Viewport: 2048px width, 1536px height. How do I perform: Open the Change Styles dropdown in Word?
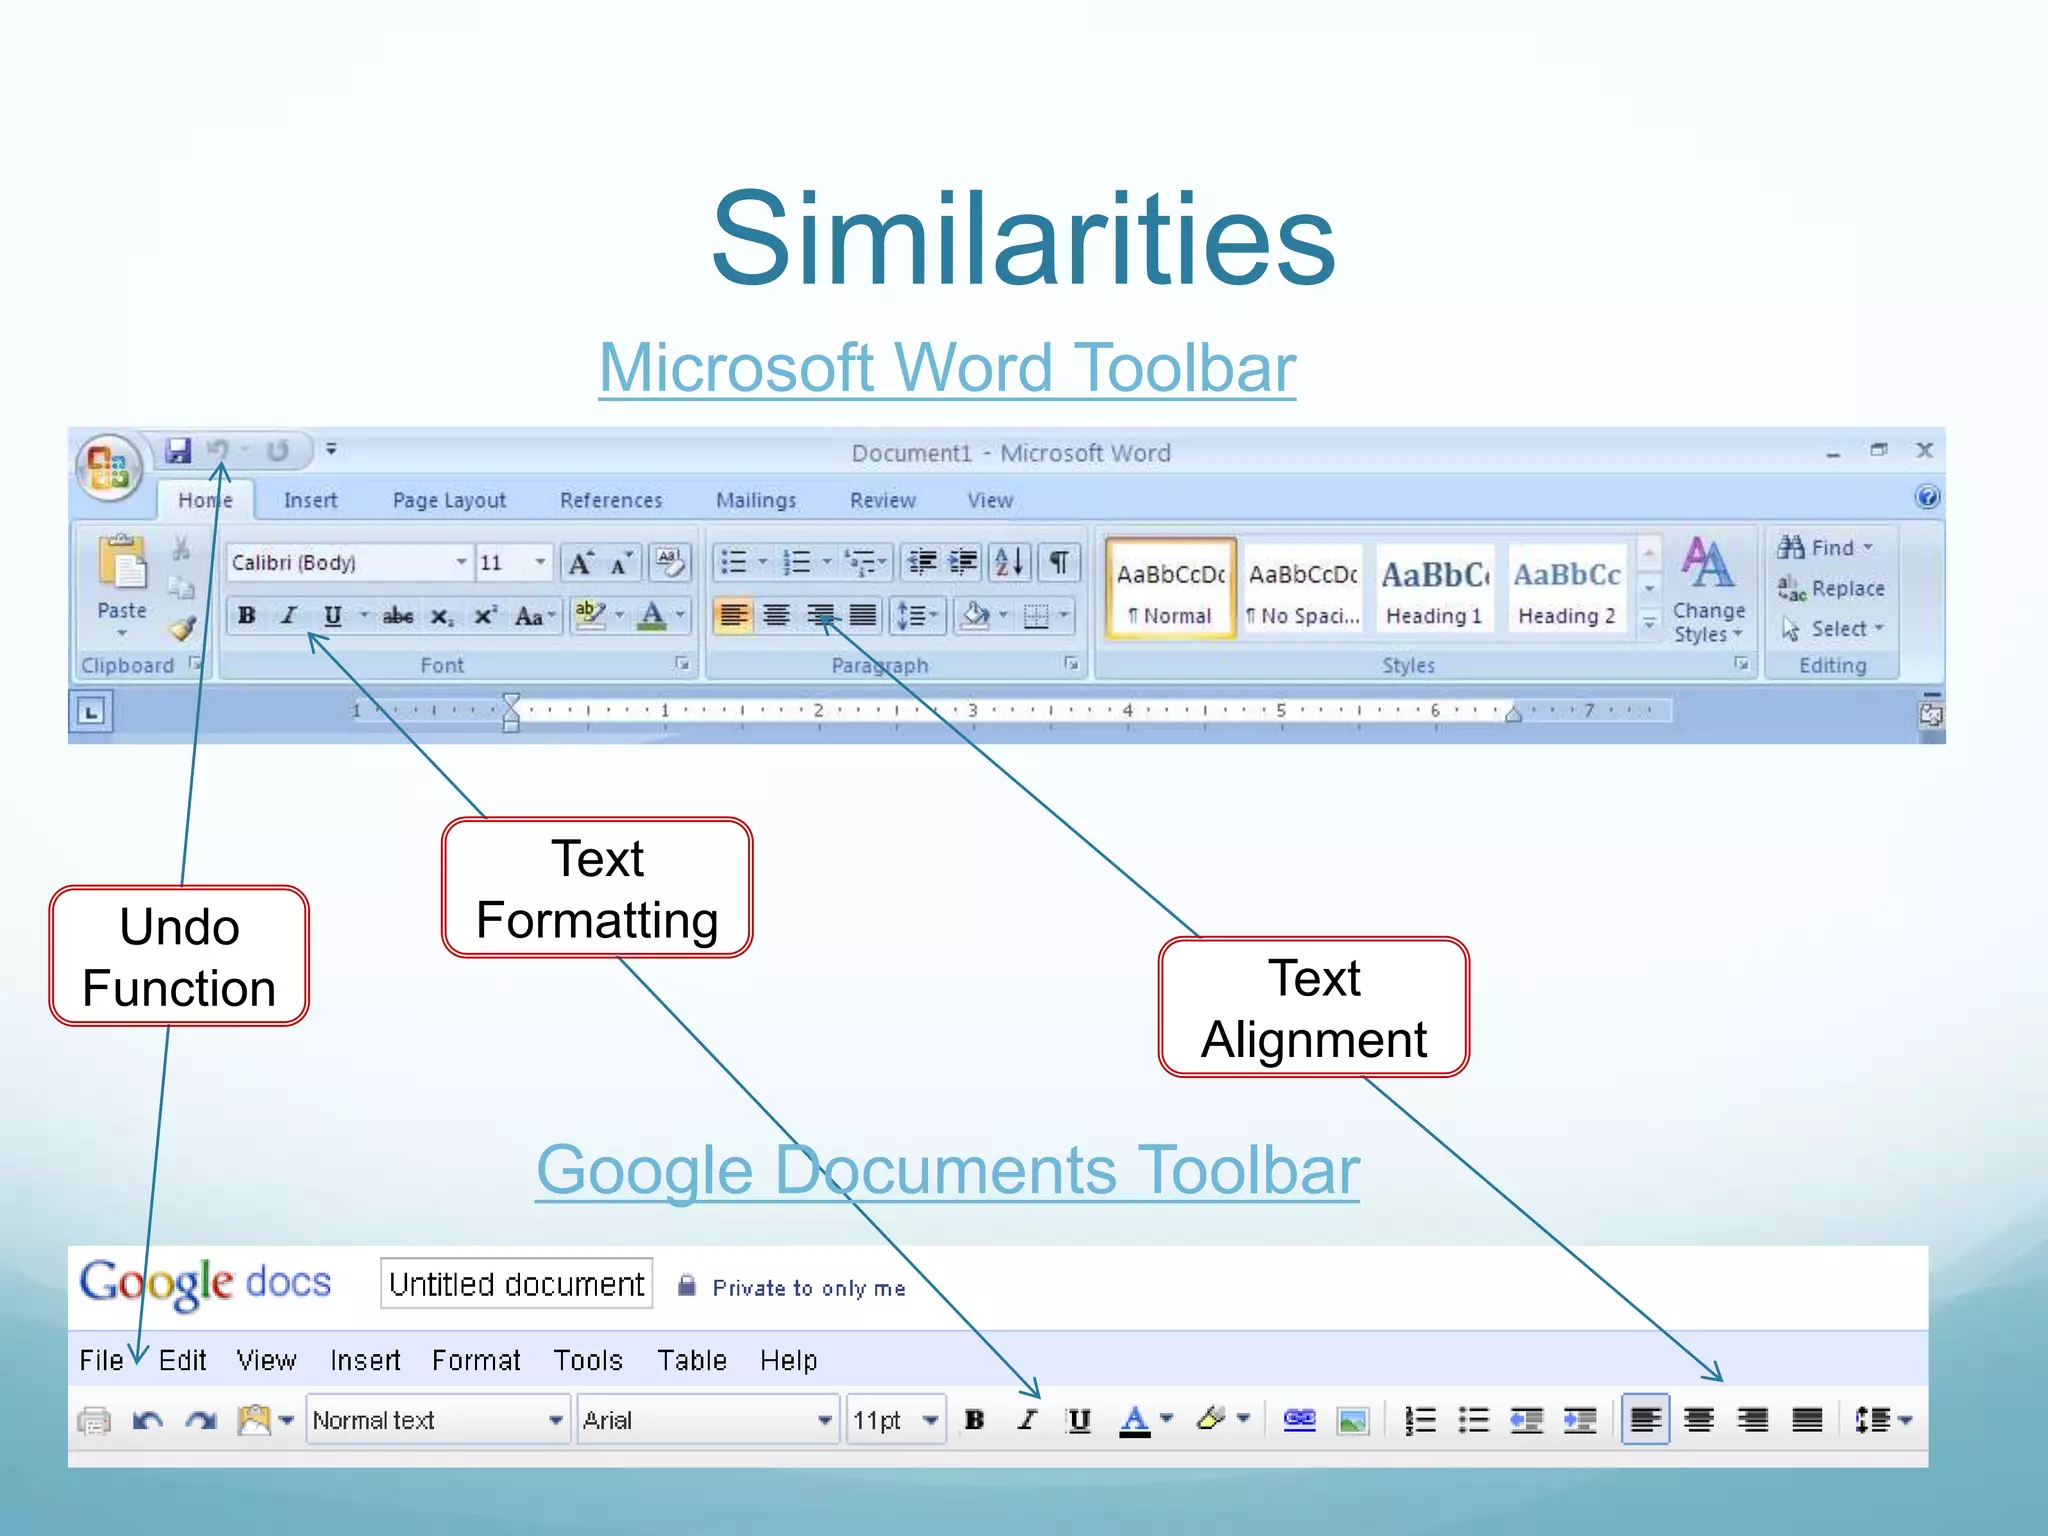1708,590
